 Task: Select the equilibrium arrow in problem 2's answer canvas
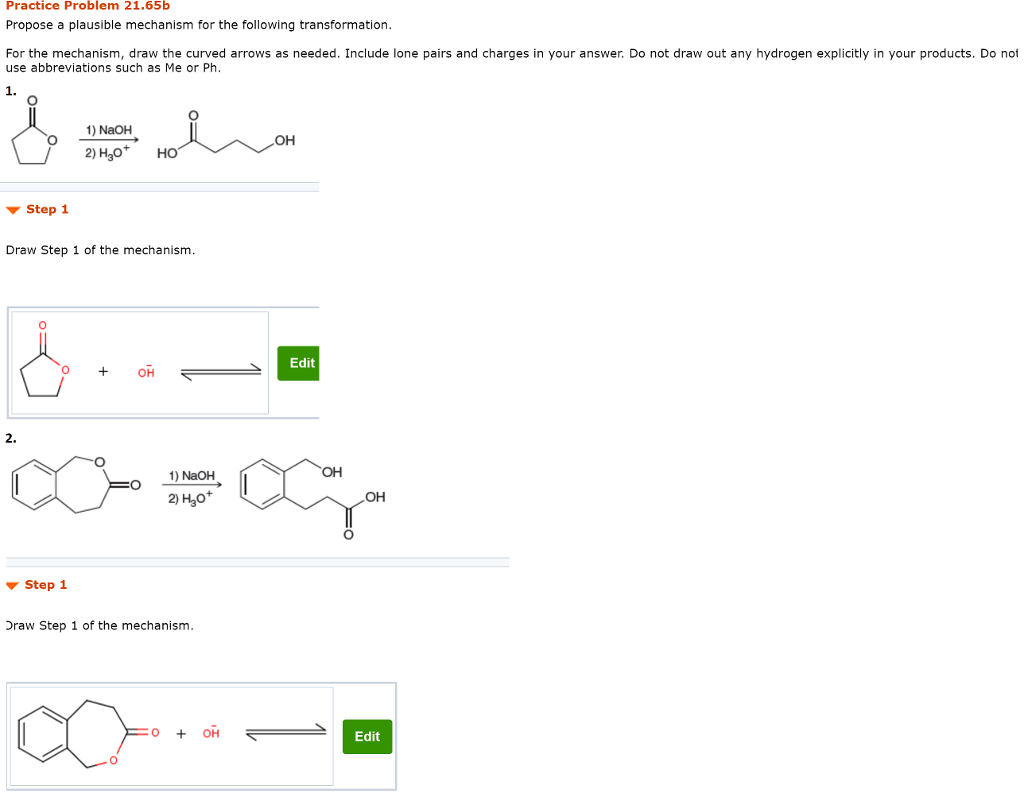(x=286, y=731)
